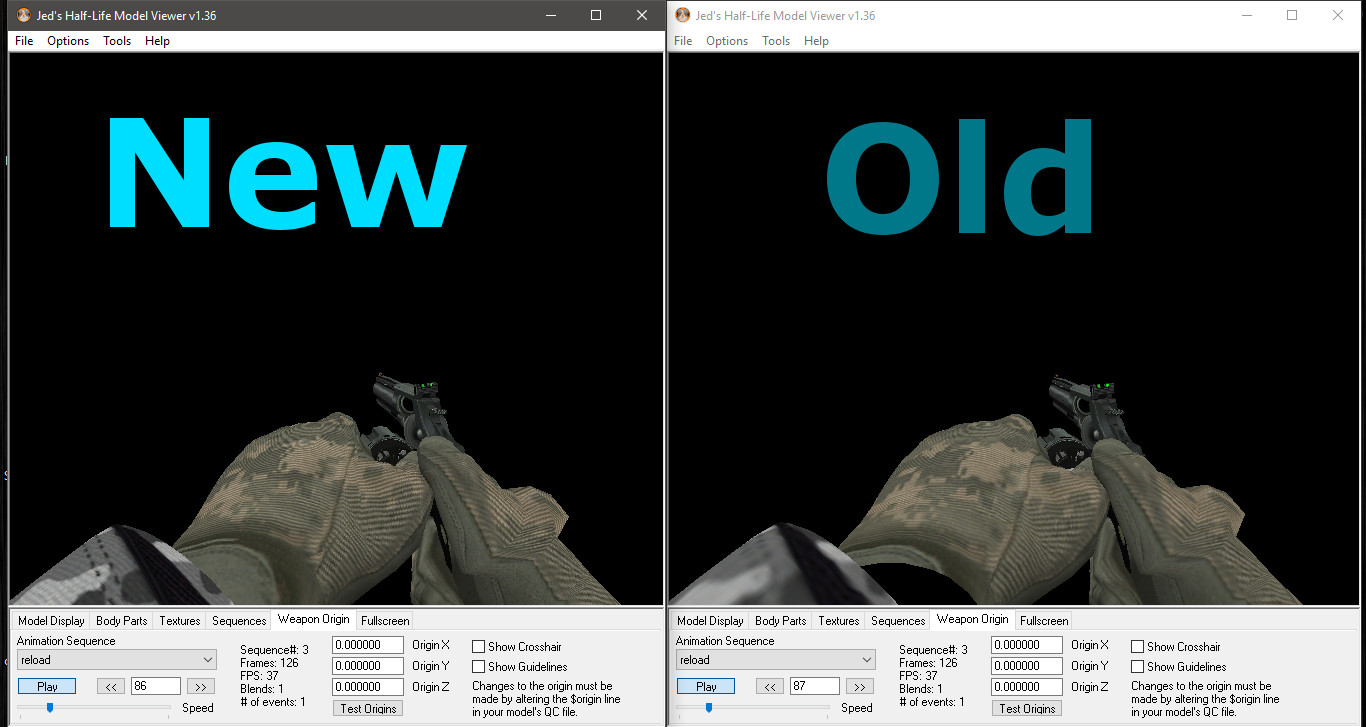The image size is (1366, 727).
Task: Open the Options menu in the New window
Action: [68, 41]
